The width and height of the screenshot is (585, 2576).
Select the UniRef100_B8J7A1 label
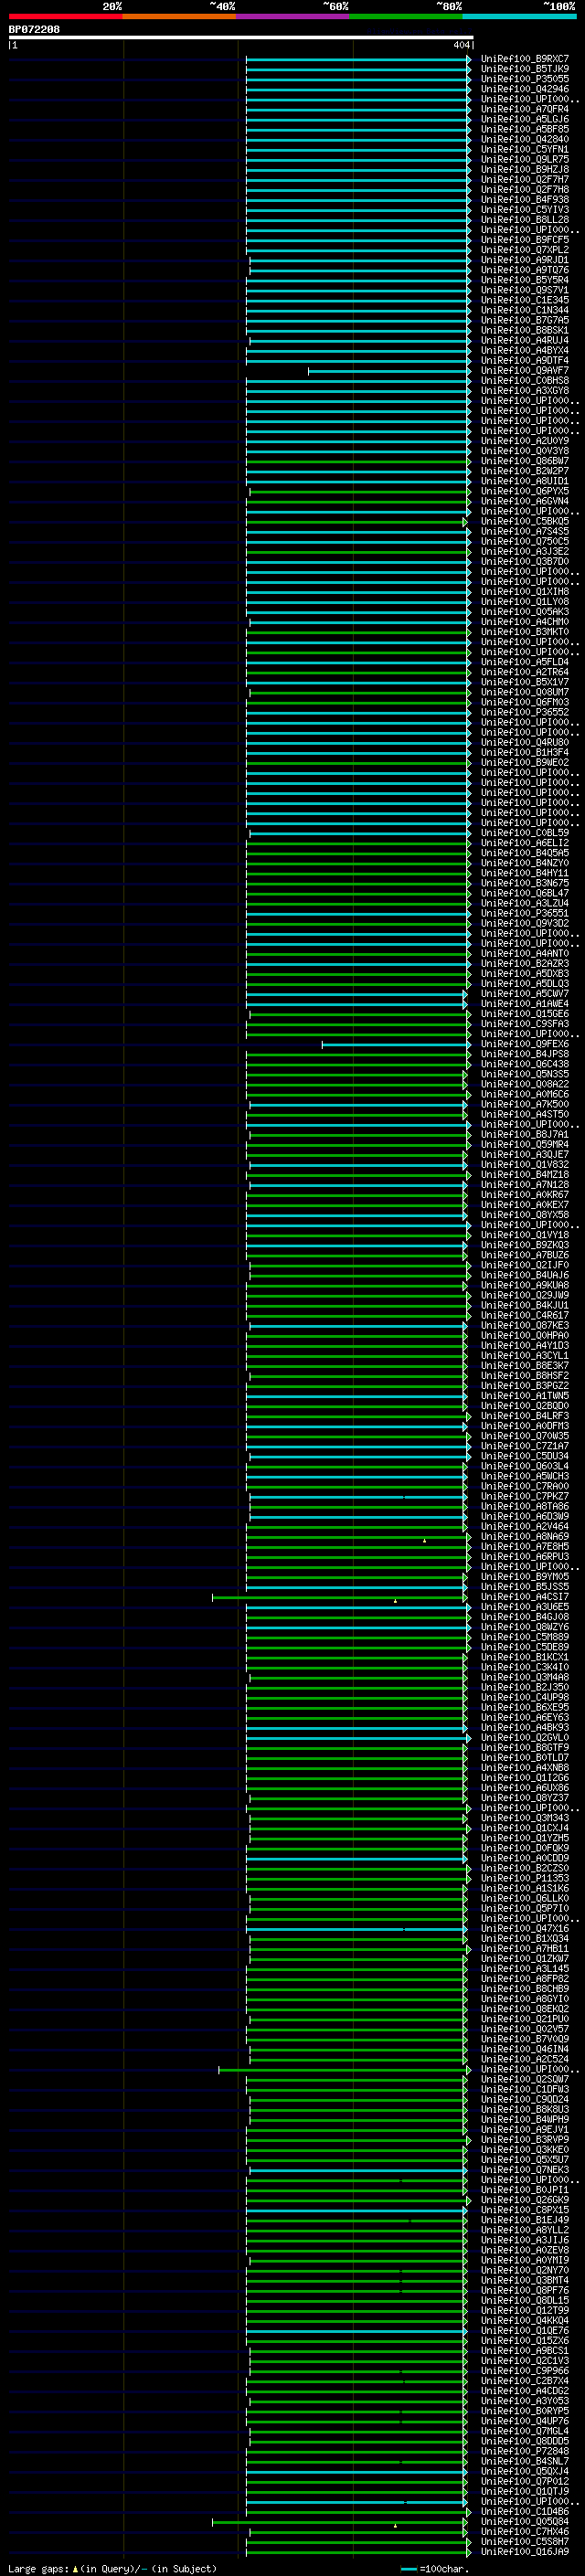click(x=525, y=1135)
